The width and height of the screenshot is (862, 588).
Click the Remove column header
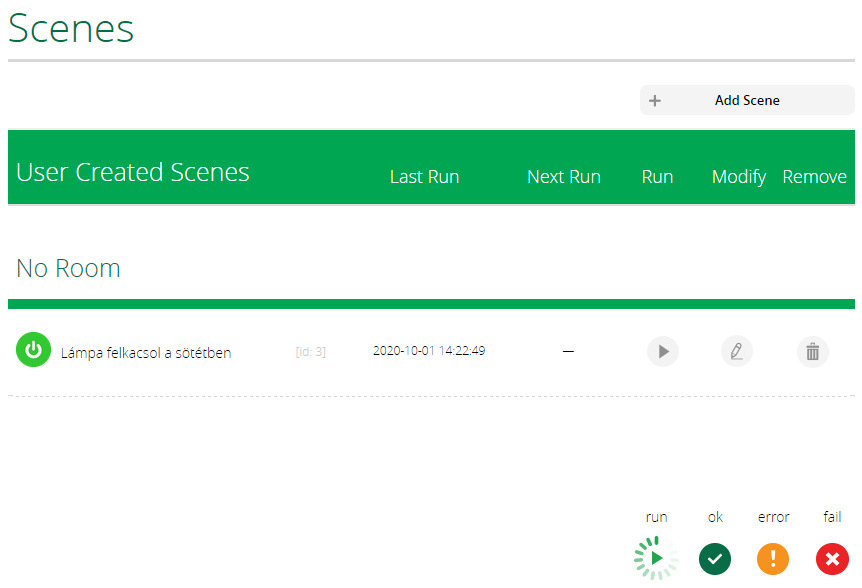[x=814, y=177]
